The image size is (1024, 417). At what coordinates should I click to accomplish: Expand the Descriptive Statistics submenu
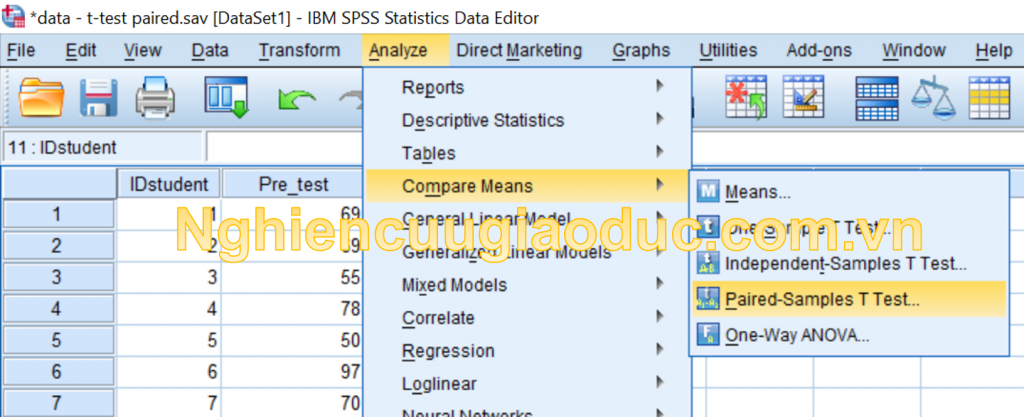tap(483, 120)
